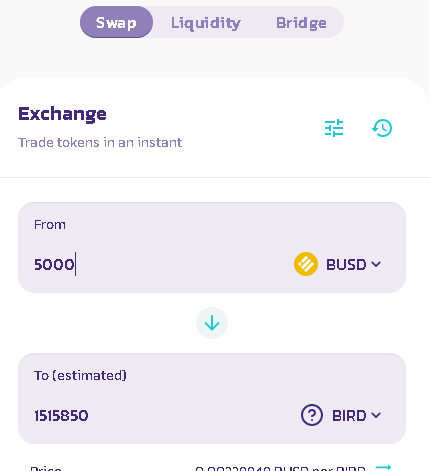Switch to the Liquidity tab
The height and width of the screenshot is (471, 429).
coord(206,23)
